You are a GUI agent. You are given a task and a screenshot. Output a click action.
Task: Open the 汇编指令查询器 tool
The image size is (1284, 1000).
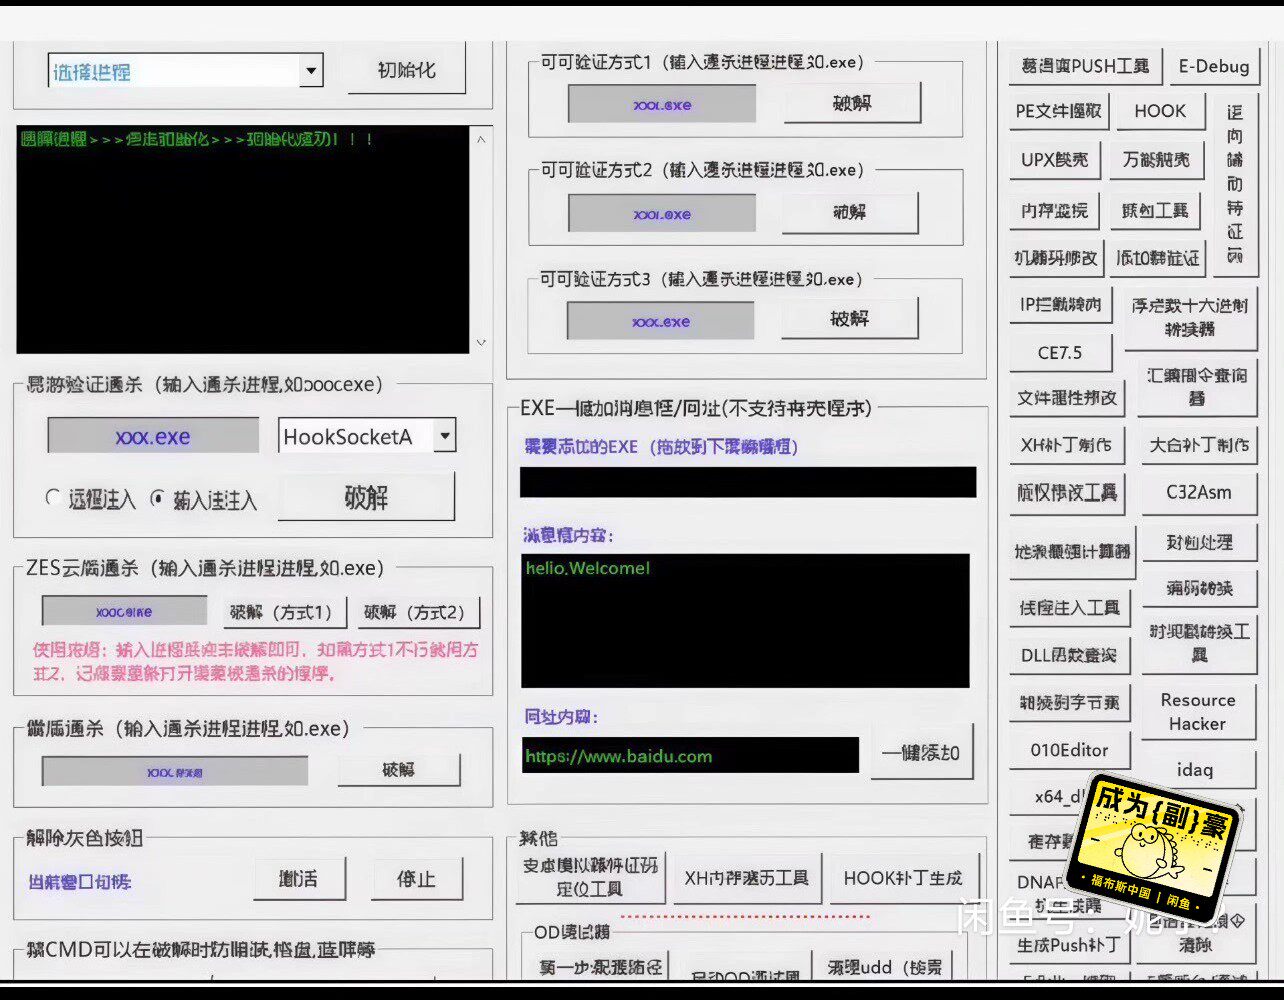point(1196,387)
